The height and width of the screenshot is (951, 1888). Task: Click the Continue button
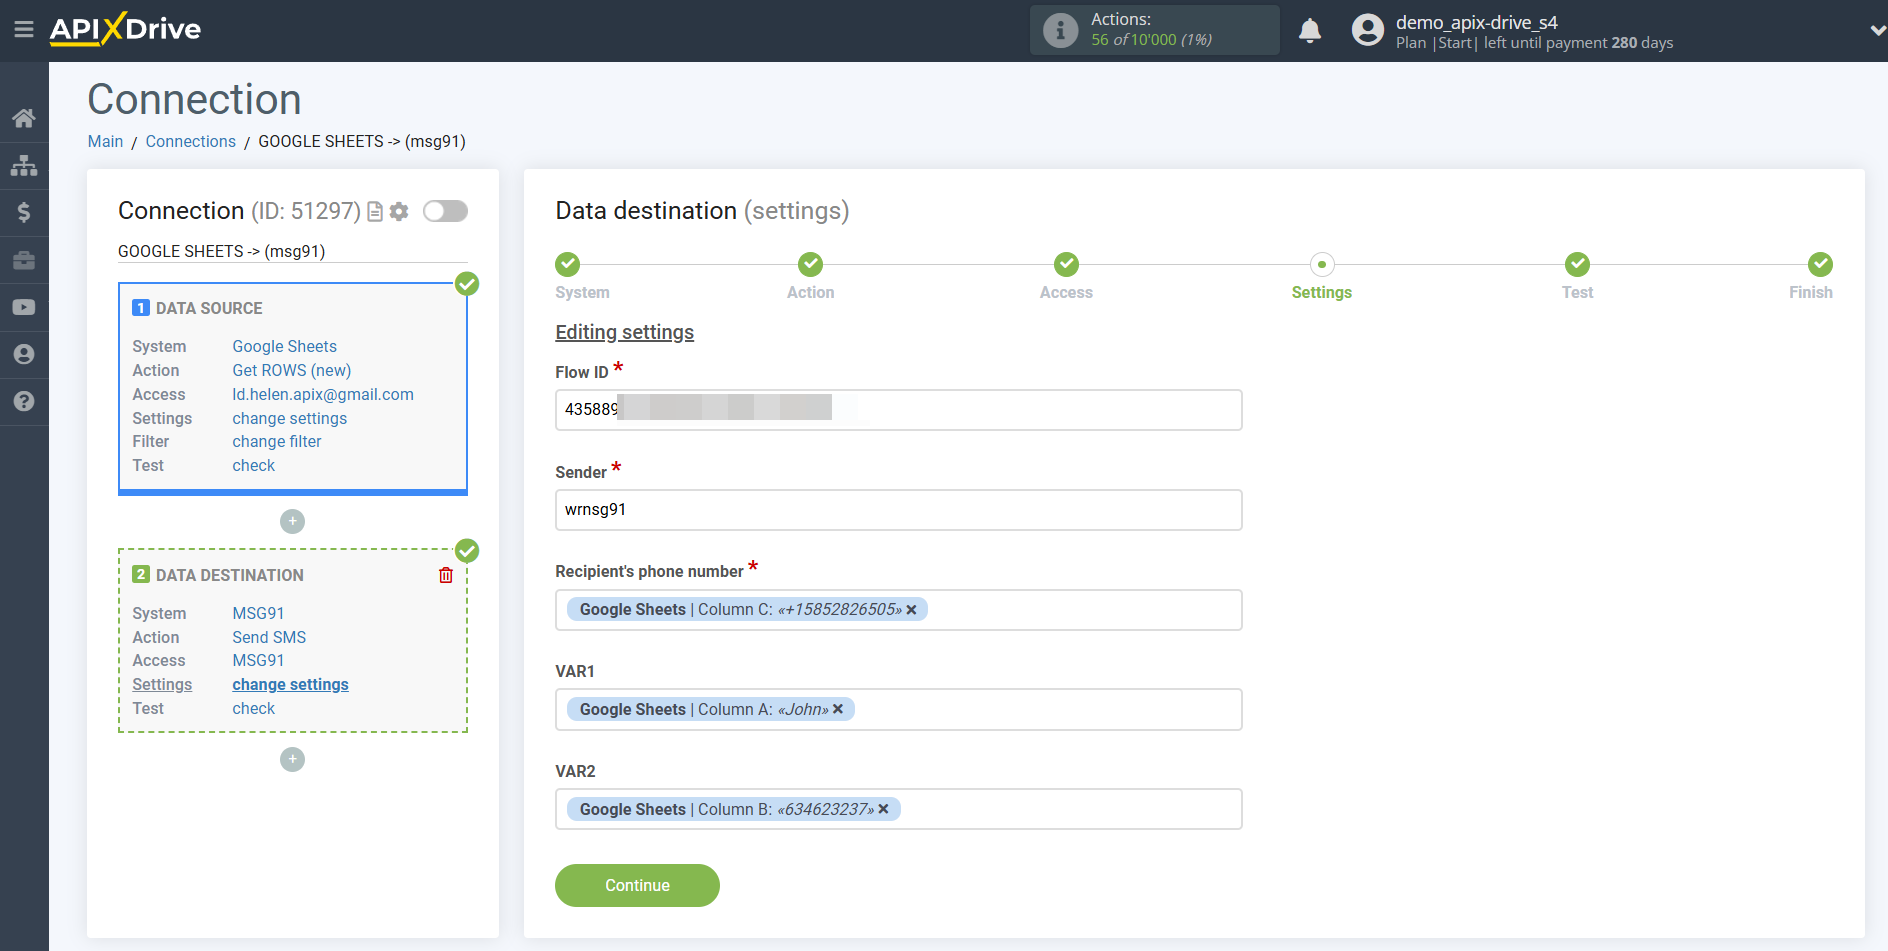[x=637, y=885]
